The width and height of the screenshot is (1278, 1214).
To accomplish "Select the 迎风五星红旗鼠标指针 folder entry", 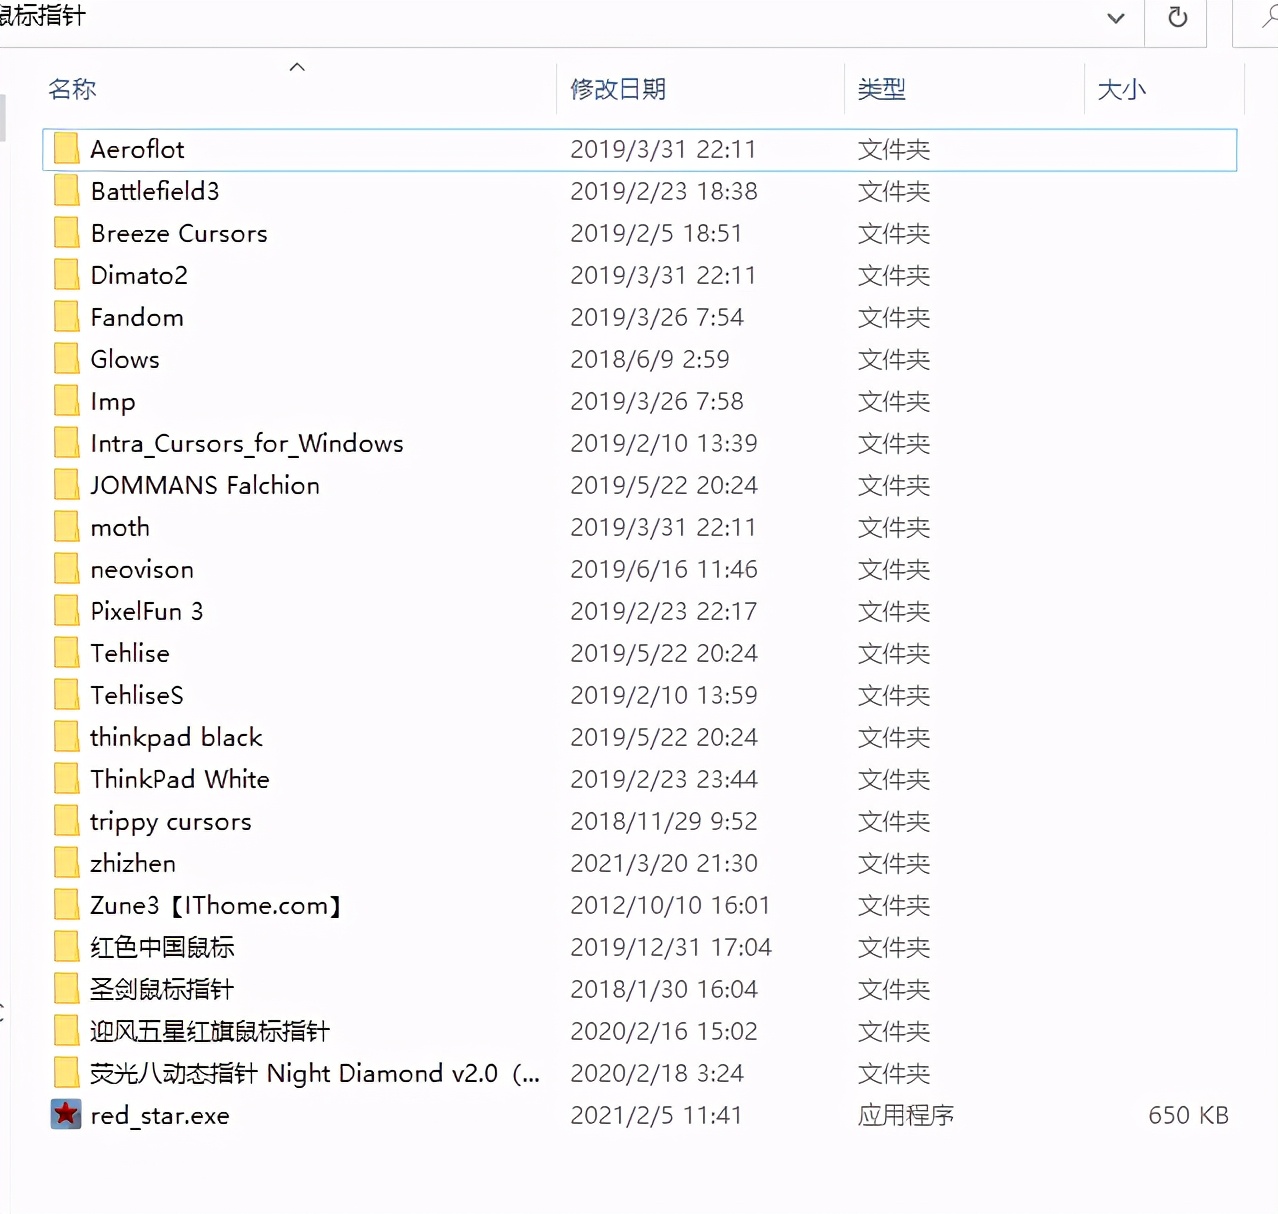I will [210, 1031].
